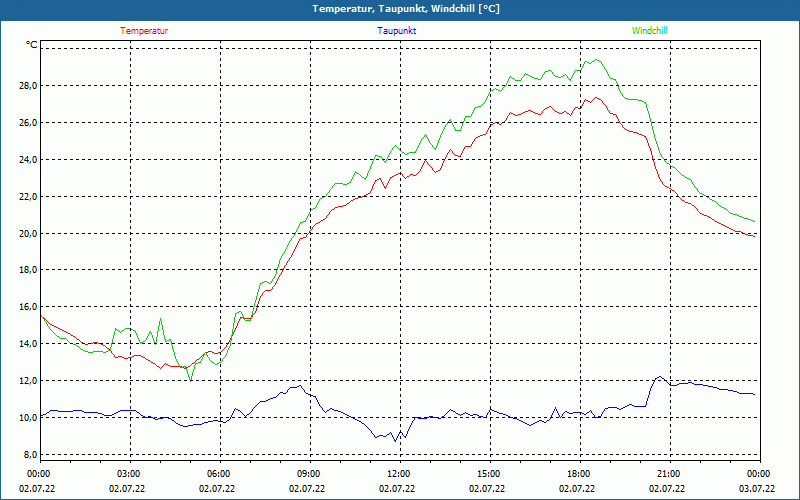Click the 09:00 time axis label

307,474
